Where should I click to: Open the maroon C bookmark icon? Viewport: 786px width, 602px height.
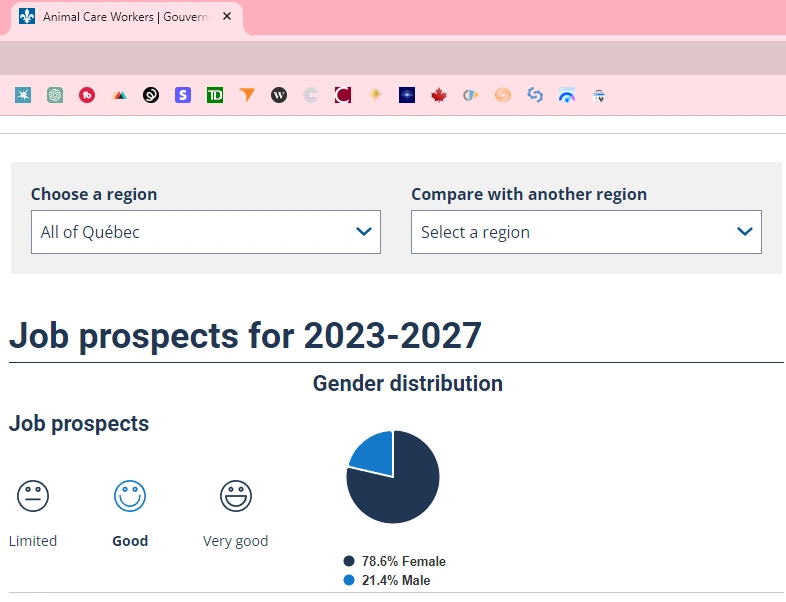[343, 95]
